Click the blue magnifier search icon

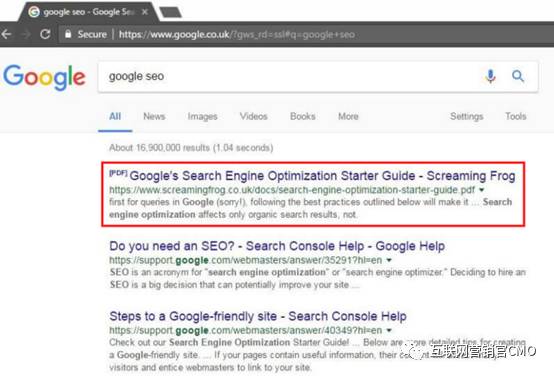(518, 76)
